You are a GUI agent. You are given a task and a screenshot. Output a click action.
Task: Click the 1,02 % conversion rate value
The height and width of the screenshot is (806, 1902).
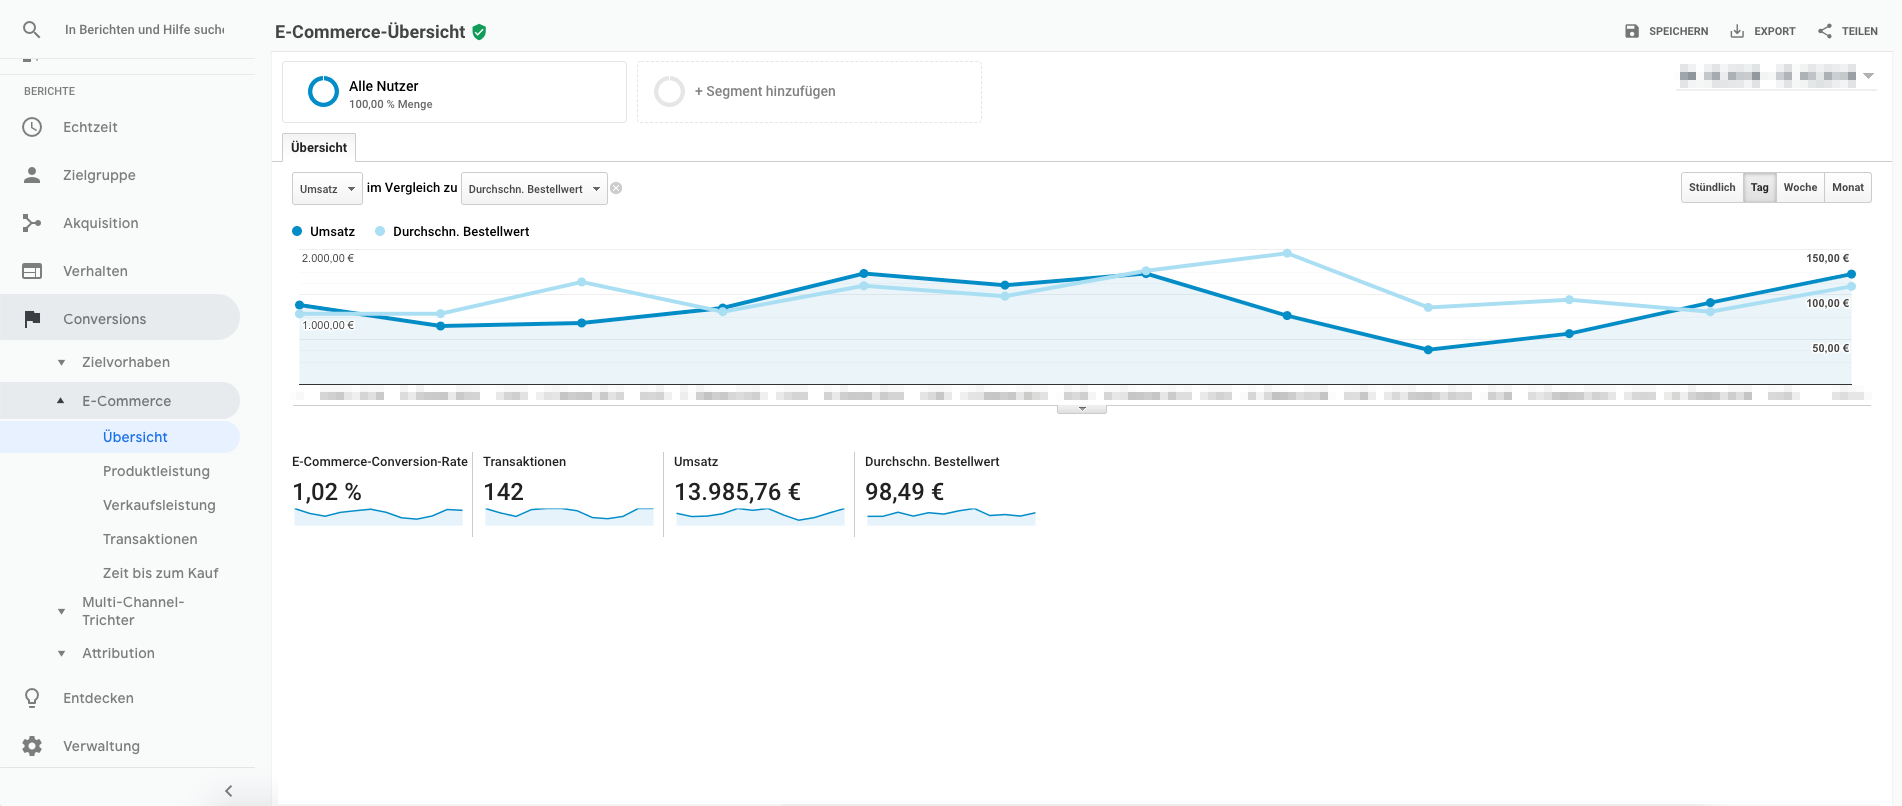click(327, 492)
